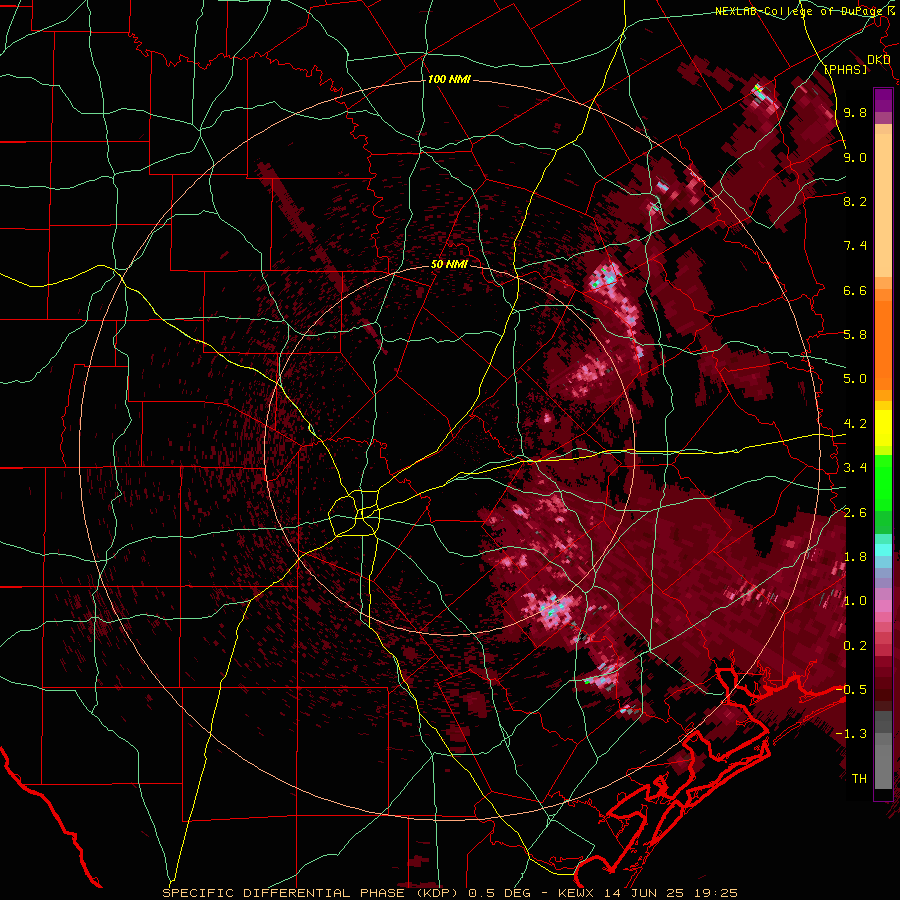Pick the pink swatch on the color bar
900x900 pixels.
point(883,606)
